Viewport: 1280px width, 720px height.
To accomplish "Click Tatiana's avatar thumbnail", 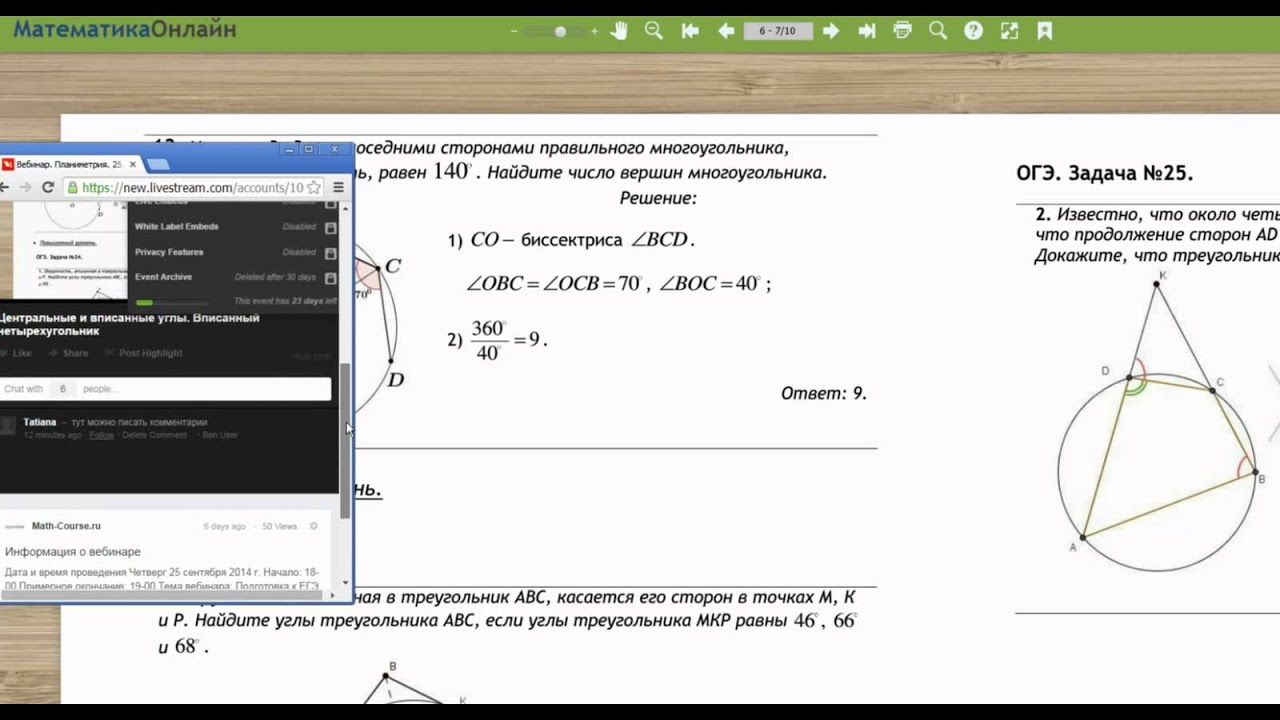I will pos(7,425).
